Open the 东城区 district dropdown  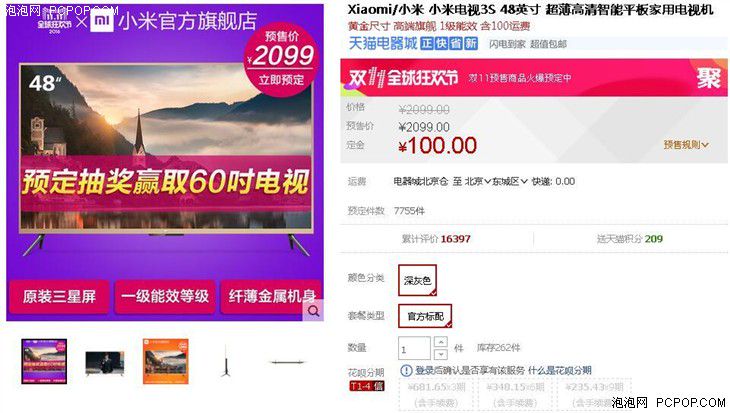(x=510, y=182)
